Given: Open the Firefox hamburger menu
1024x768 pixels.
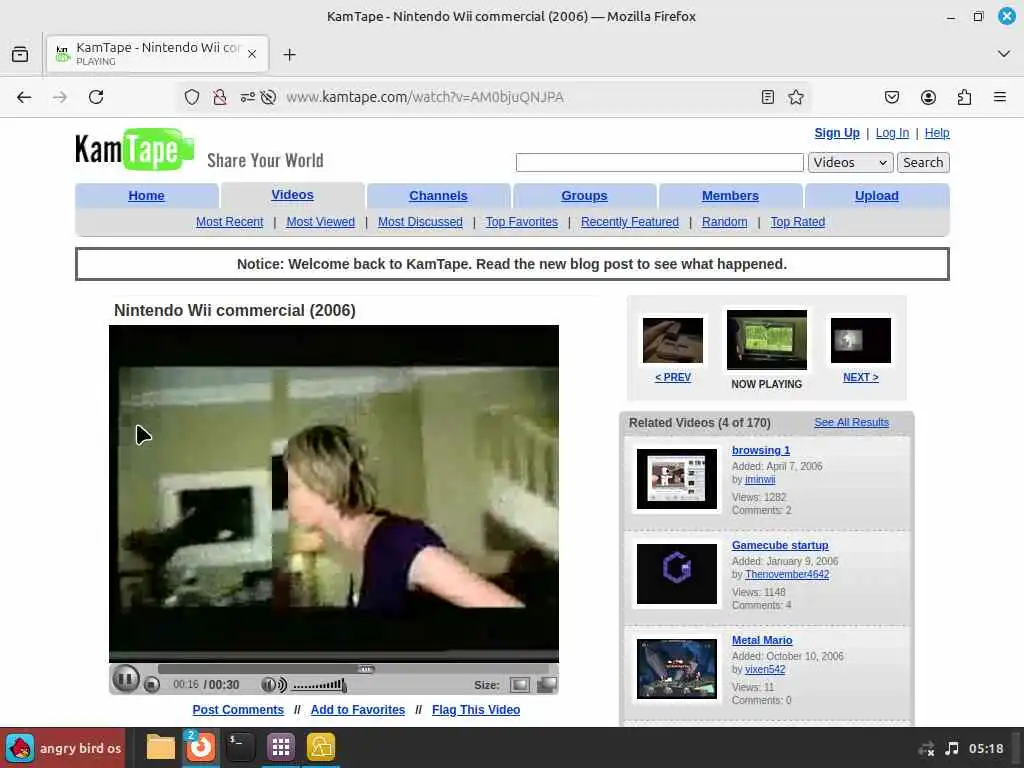Looking at the screenshot, I should click(x=999, y=97).
